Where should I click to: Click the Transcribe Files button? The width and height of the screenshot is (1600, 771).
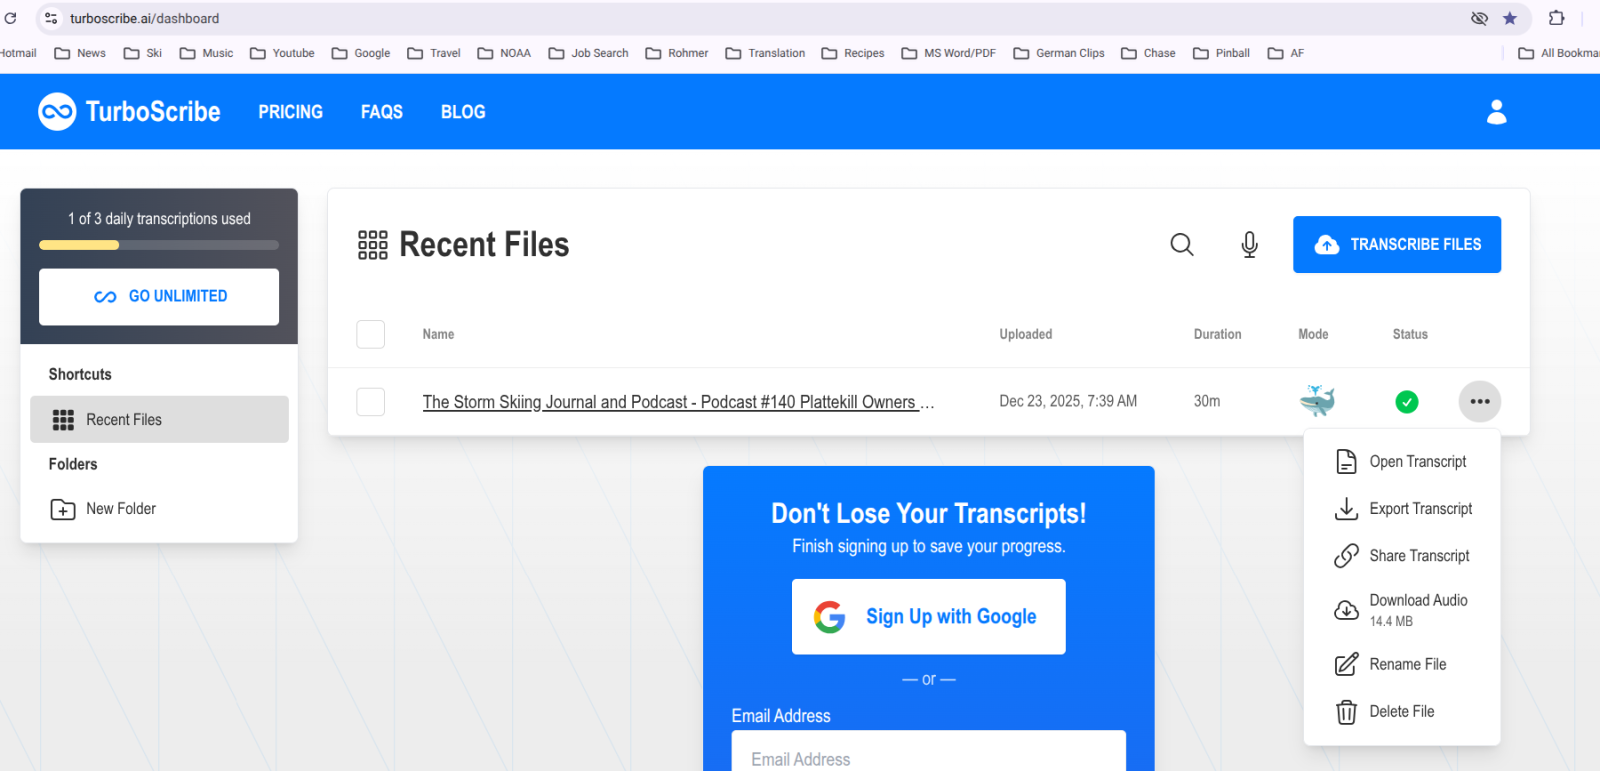tap(1396, 245)
